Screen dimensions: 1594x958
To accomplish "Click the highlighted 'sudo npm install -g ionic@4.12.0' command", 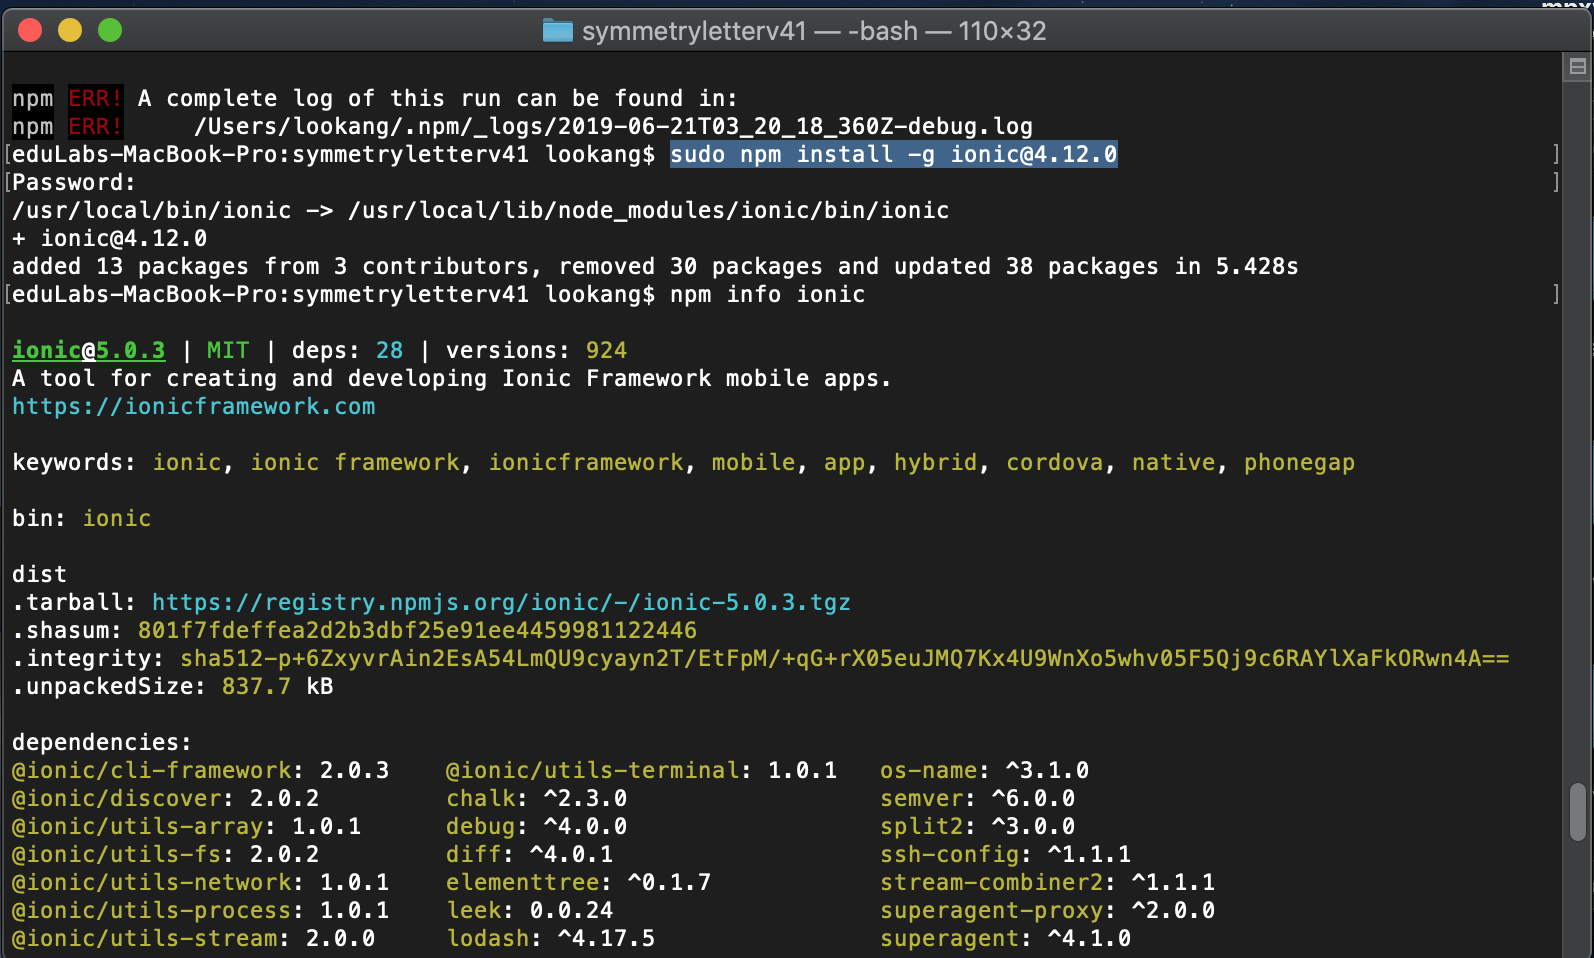I will tap(894, 155).
